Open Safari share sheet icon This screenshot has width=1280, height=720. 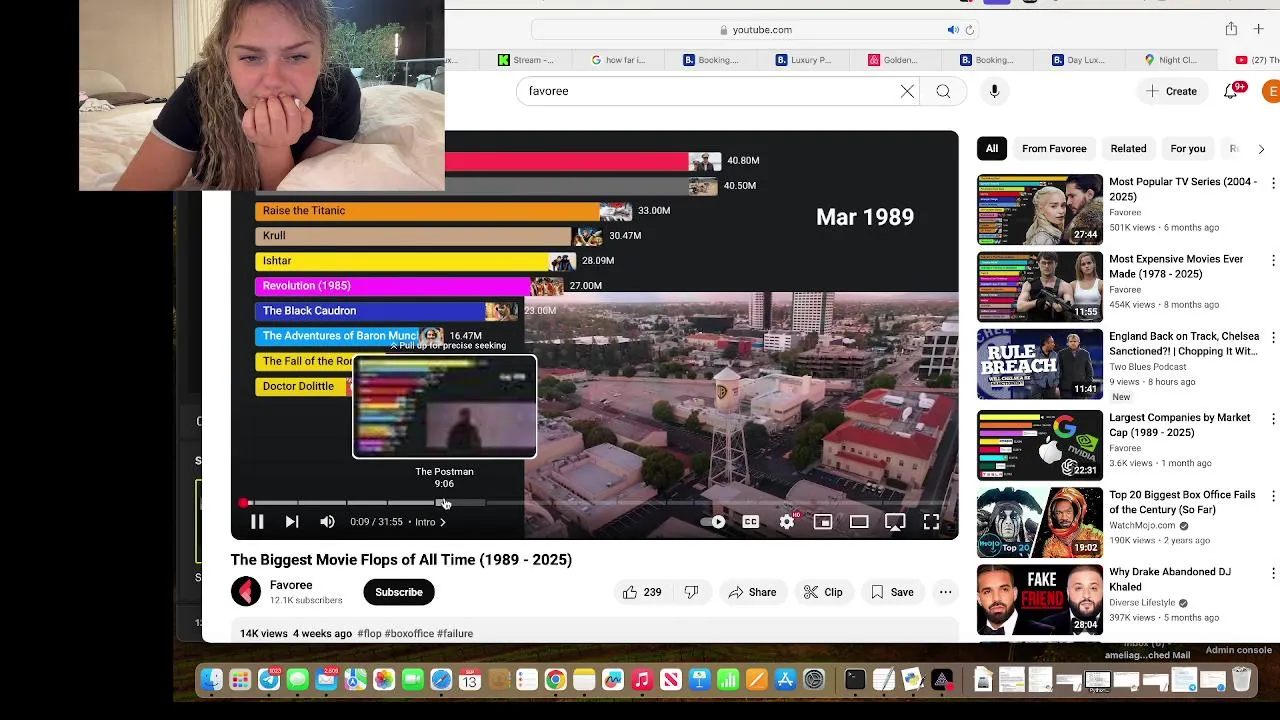(x=1231, y=29)
